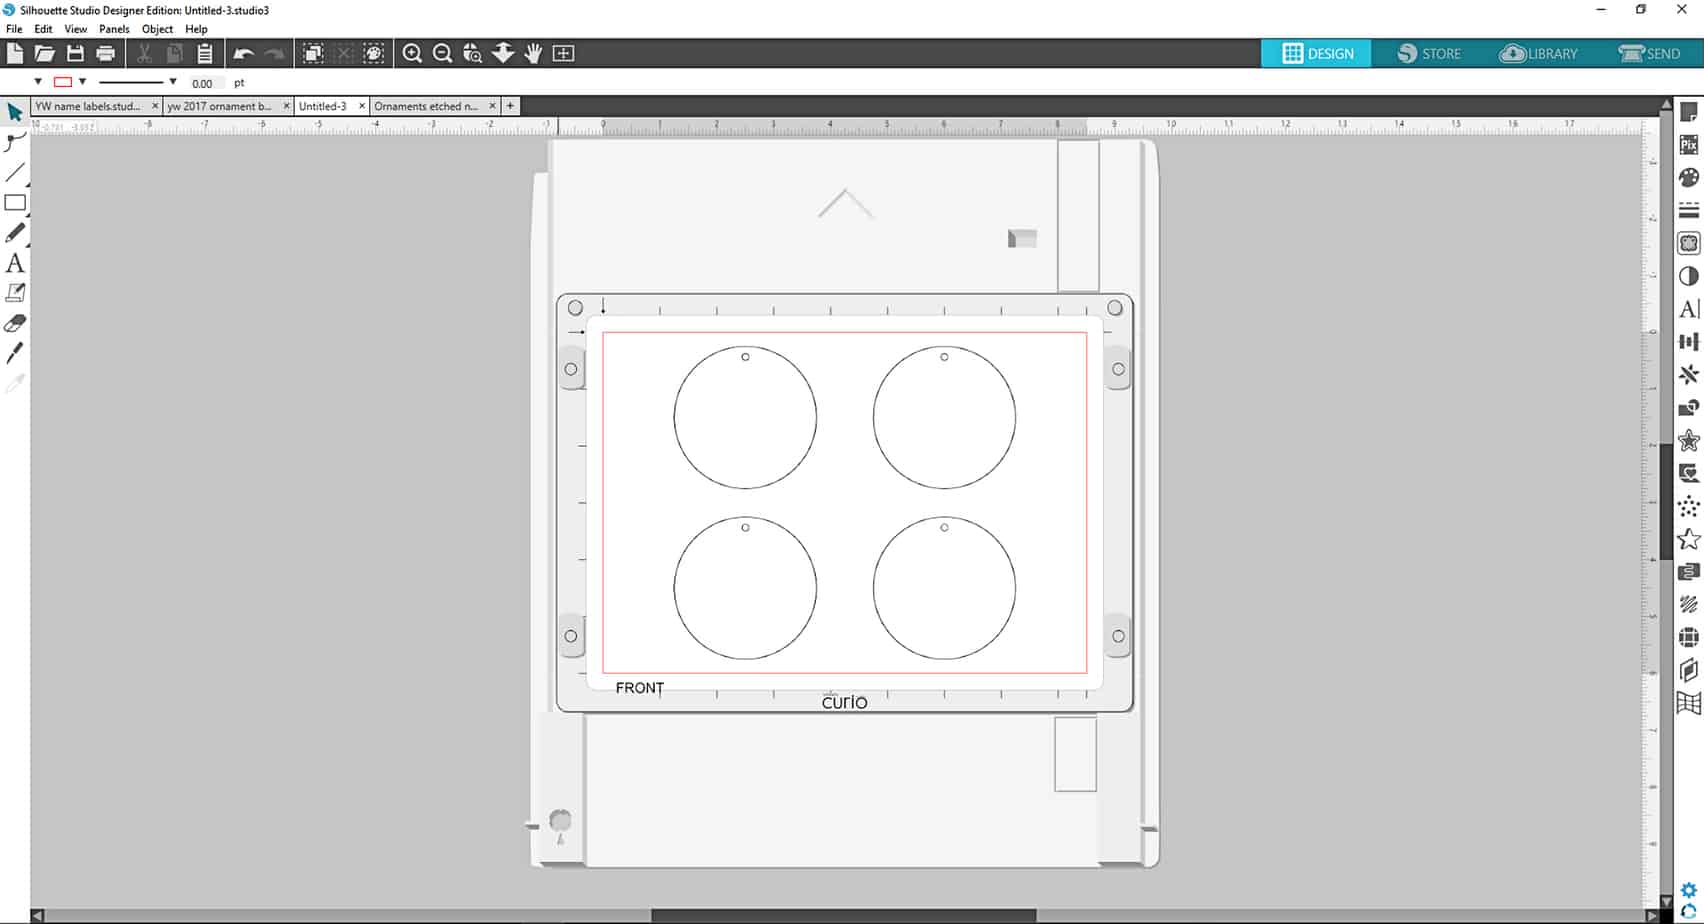Open the Page Setup panel icon

[1689, 112]
